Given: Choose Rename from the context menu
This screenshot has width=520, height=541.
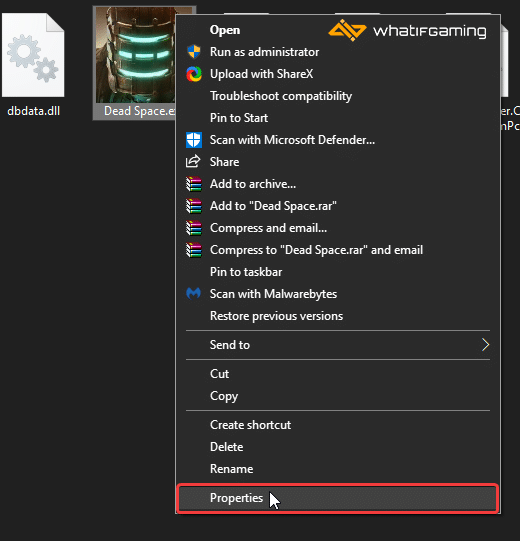Looking at the screenshot, I should (x=338, y=469).
